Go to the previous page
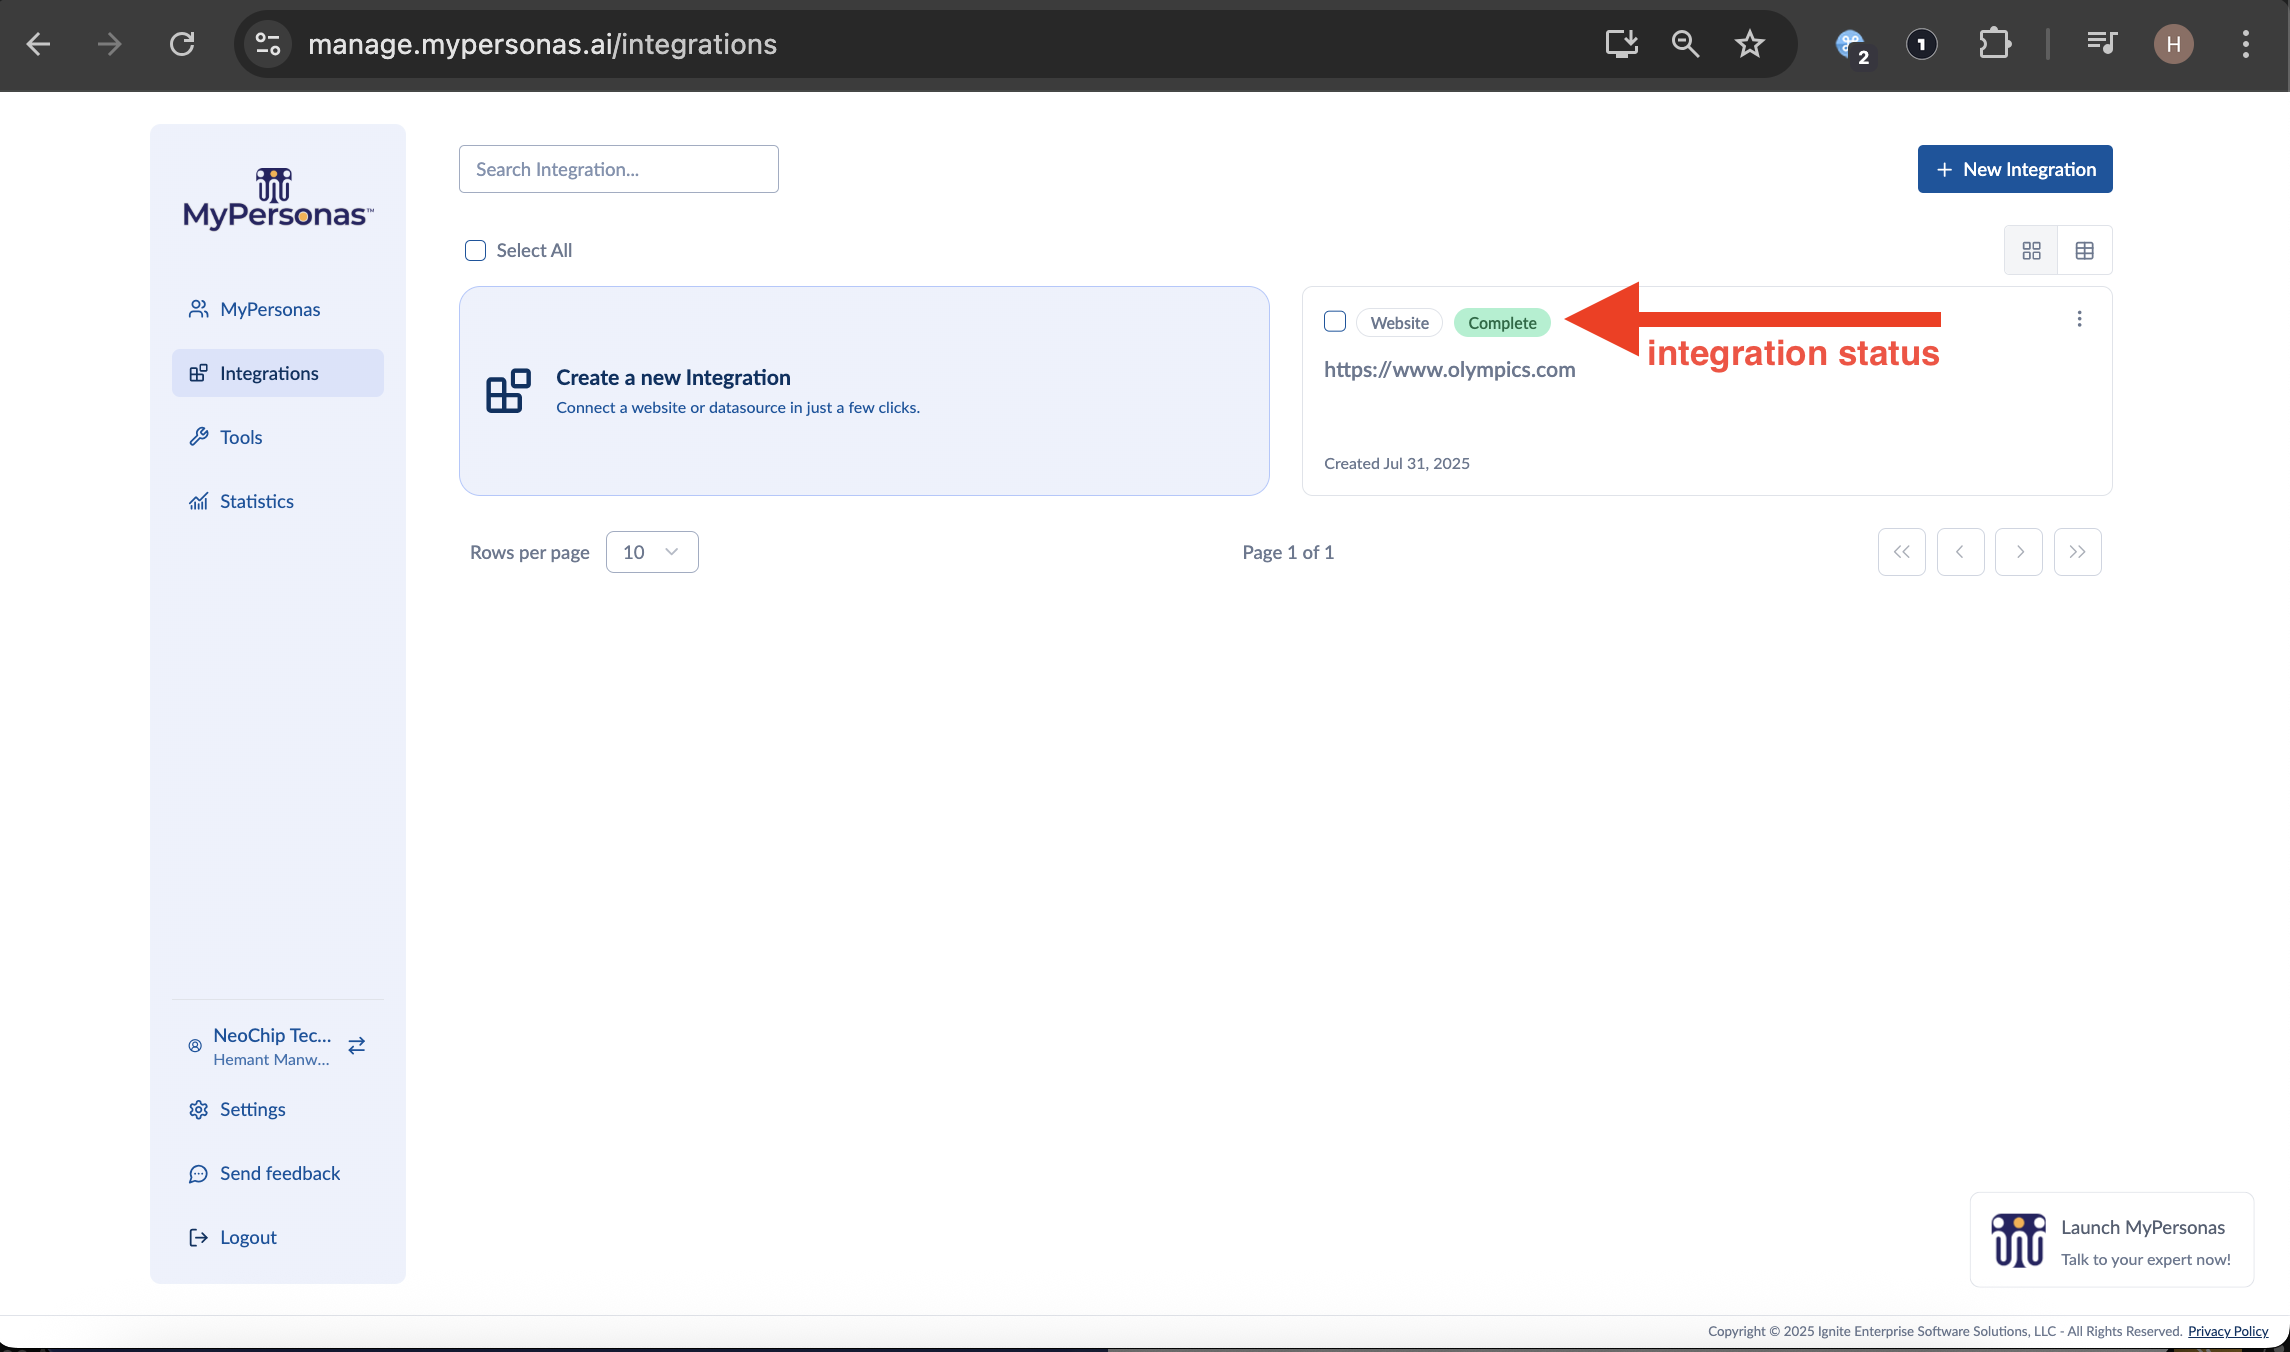This screenshot has height=1352, width=2290. [x=1960, y=552]
